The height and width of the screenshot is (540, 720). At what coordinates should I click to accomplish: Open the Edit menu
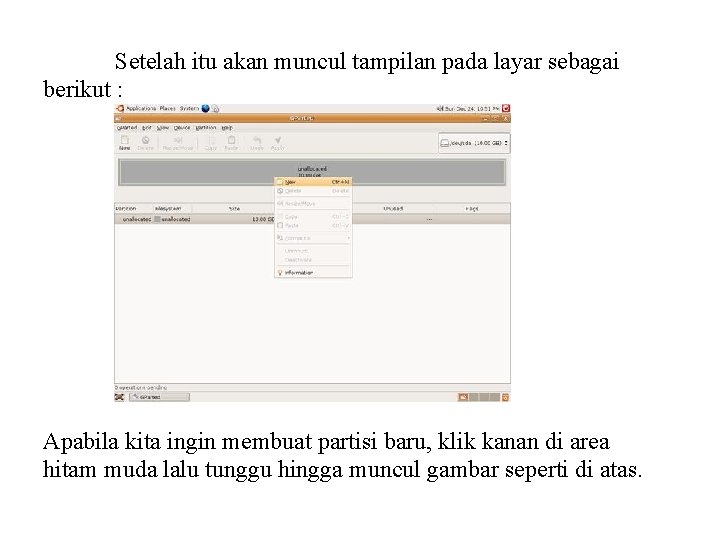click(146, 128)
